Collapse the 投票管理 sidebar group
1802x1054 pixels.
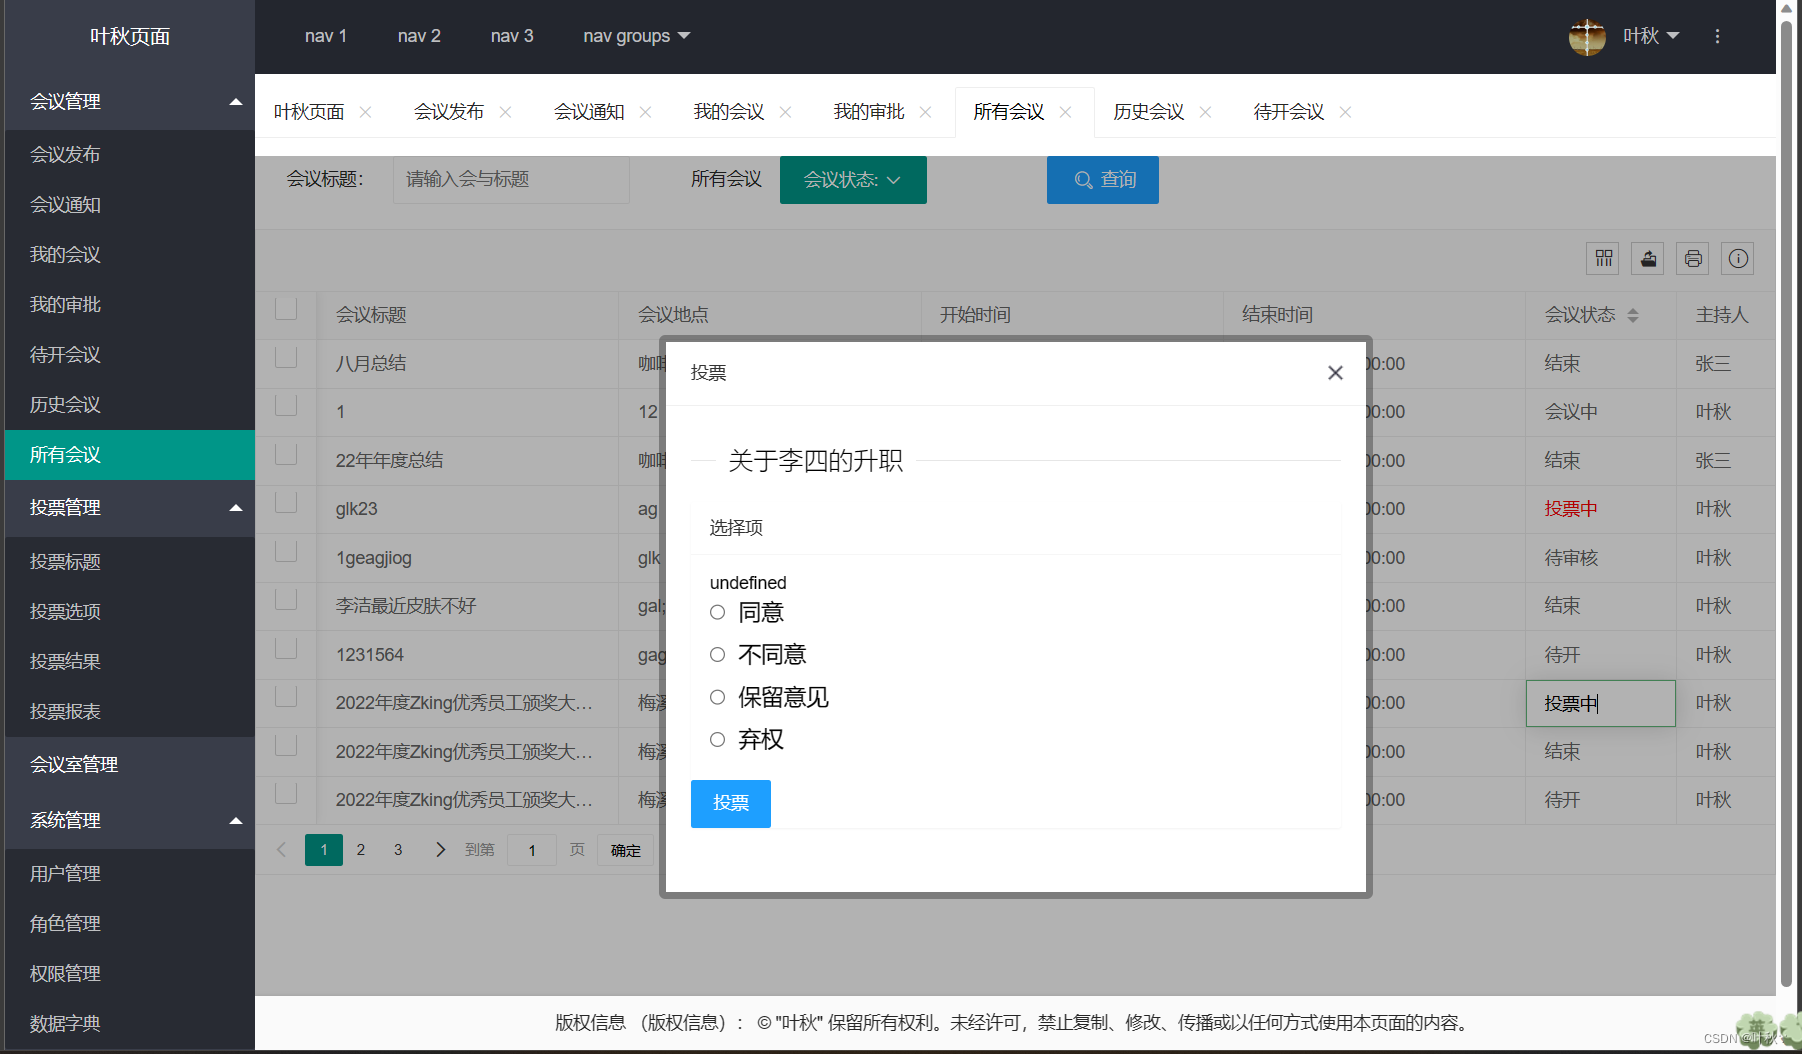(x=130, y=508)
